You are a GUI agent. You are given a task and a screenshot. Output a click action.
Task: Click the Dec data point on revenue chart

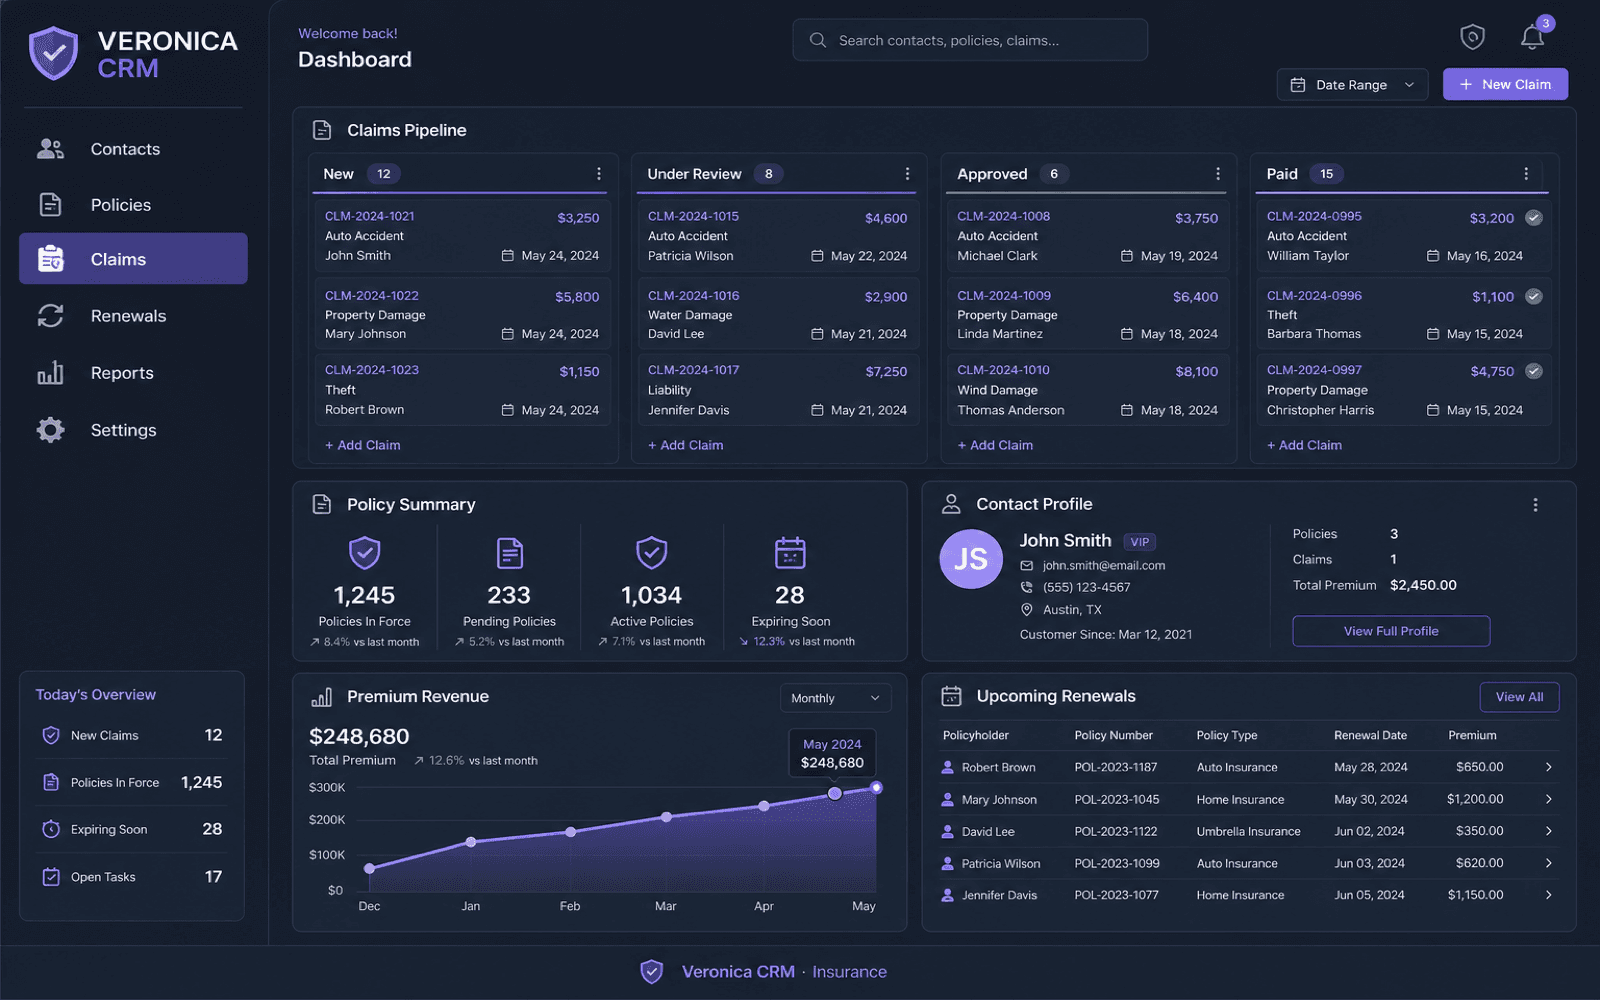(x=370, y=868)
